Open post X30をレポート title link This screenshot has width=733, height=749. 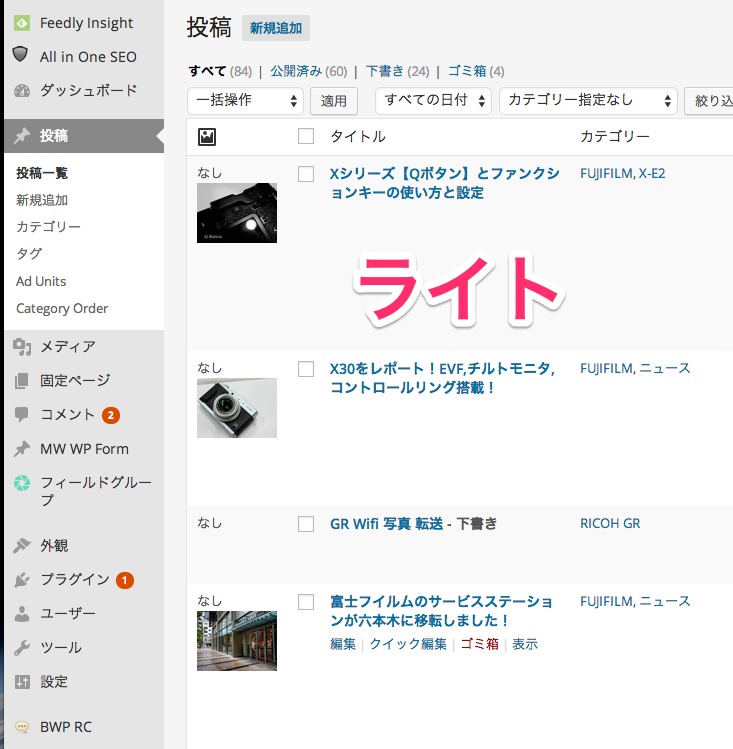442,378
